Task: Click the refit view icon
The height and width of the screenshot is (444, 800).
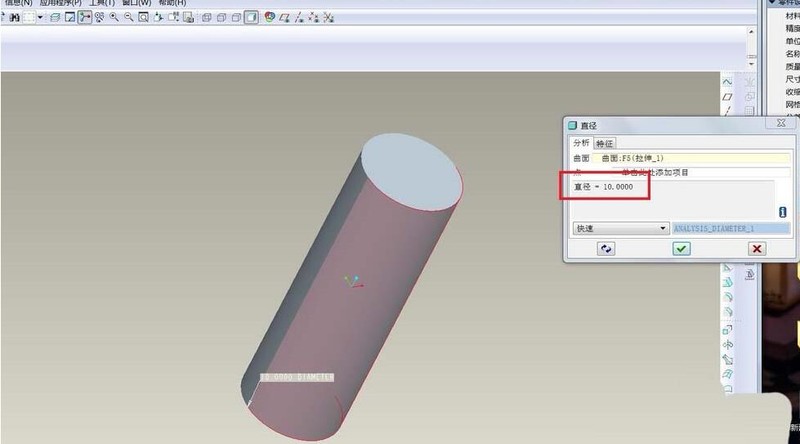Action: click(143, 17)
